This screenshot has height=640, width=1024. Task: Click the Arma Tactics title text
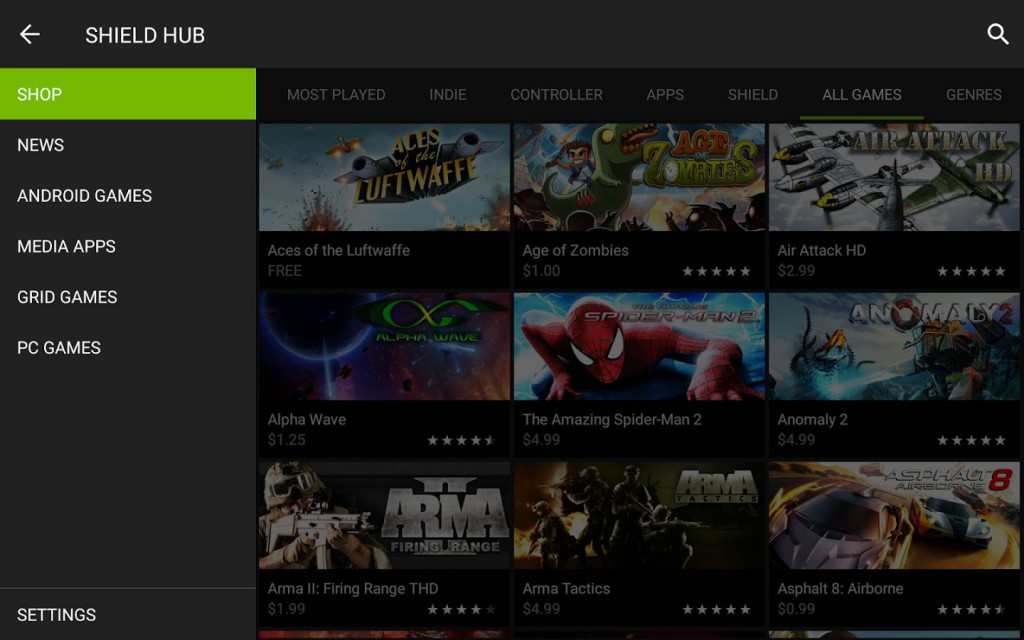pos(566,588)
